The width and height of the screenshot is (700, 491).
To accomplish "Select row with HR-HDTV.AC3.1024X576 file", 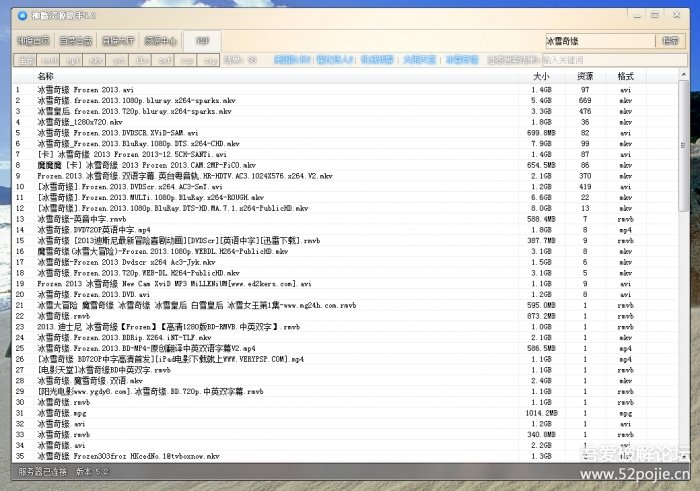I will tap(345, 176).
